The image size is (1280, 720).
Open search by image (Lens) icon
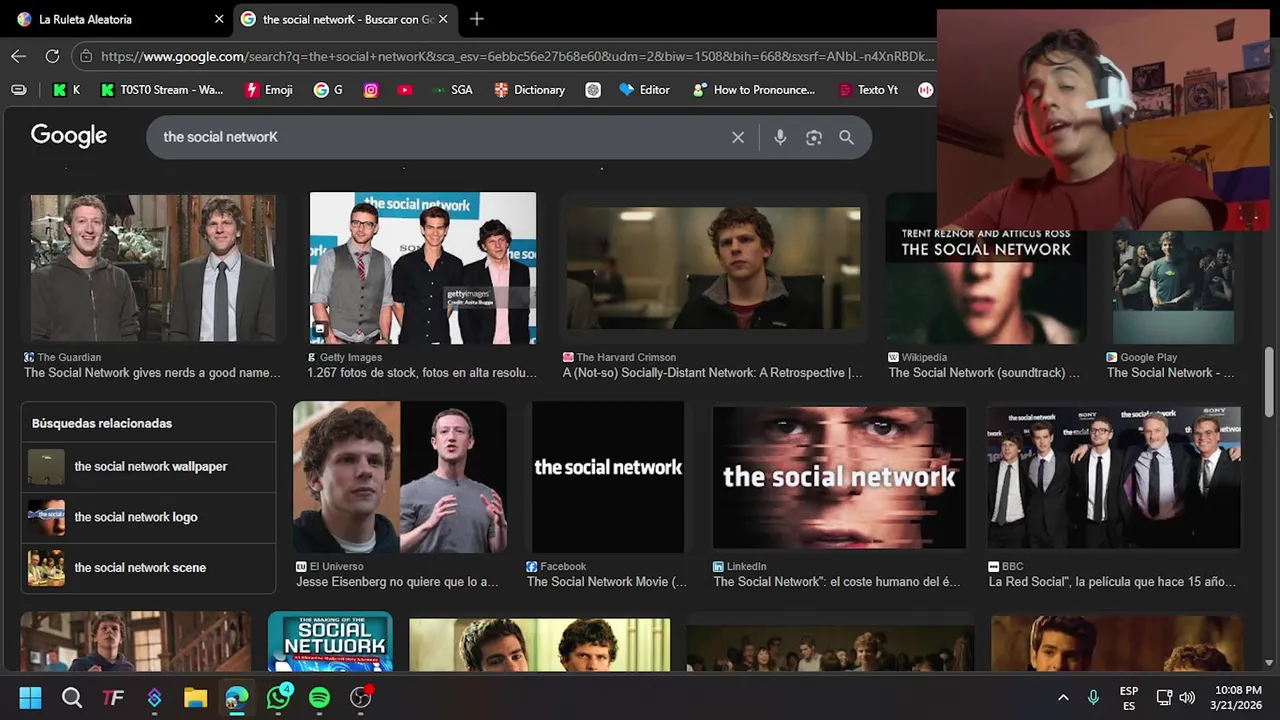[814, 137]
